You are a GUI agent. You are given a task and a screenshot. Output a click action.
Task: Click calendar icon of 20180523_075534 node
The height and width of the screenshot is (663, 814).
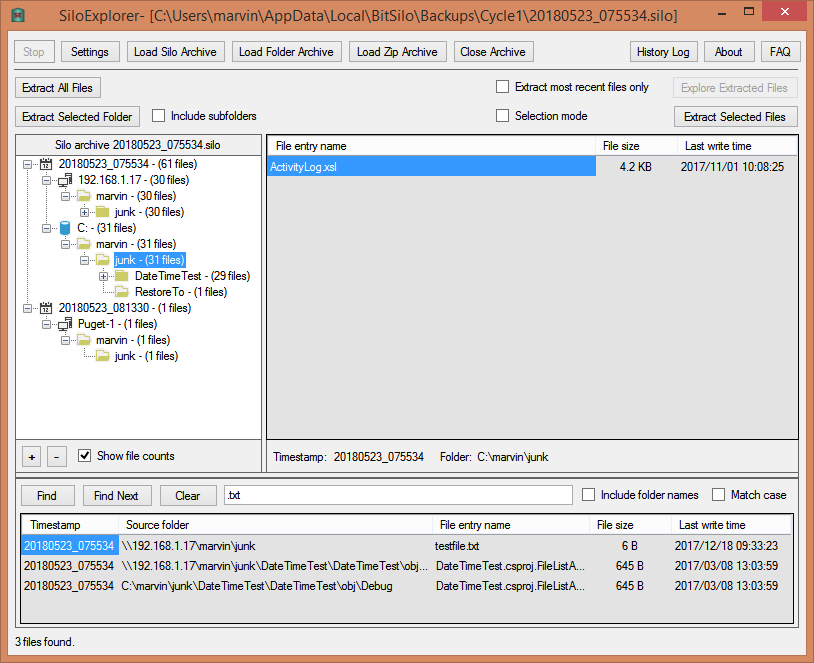tap(46, 164)
